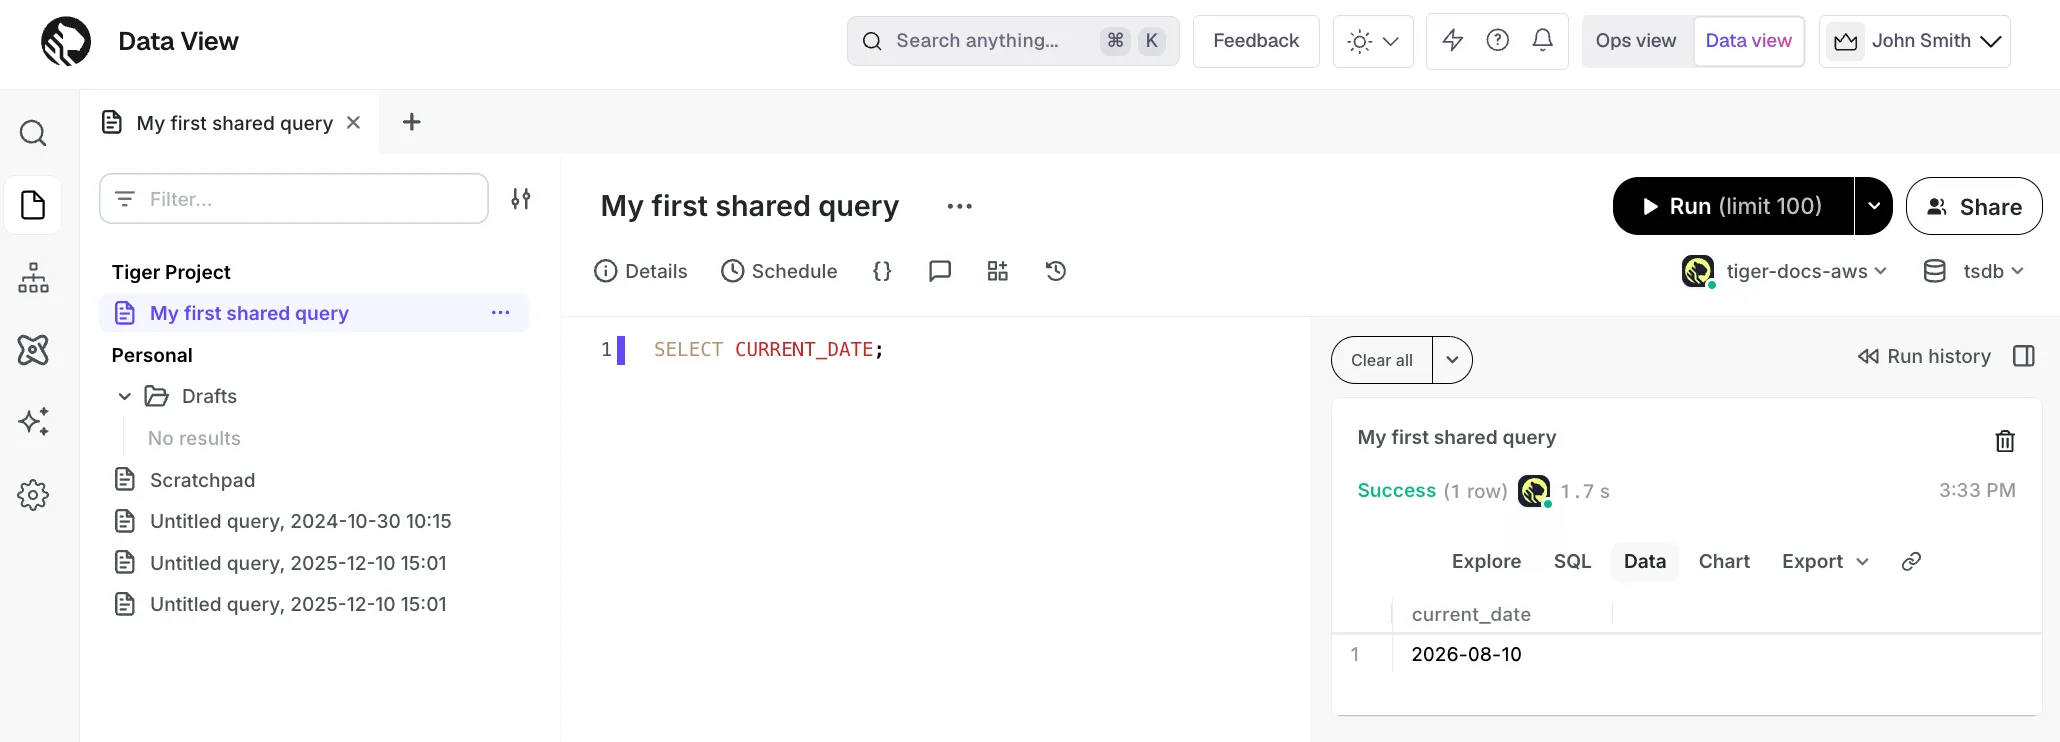This screenshot has width=2060, height=742.
Task: Open the queries document icon in sidebar
Action: [x=33, y=205]
